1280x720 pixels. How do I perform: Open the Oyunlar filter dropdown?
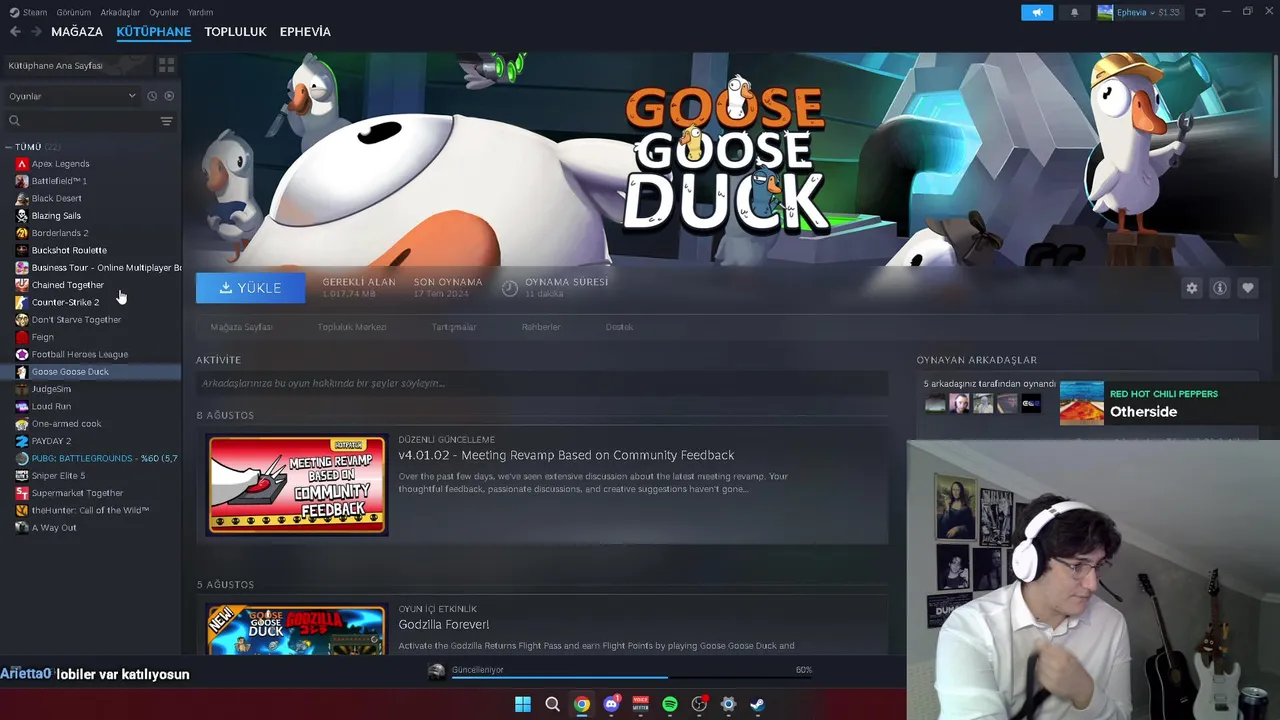pos(72,96)
